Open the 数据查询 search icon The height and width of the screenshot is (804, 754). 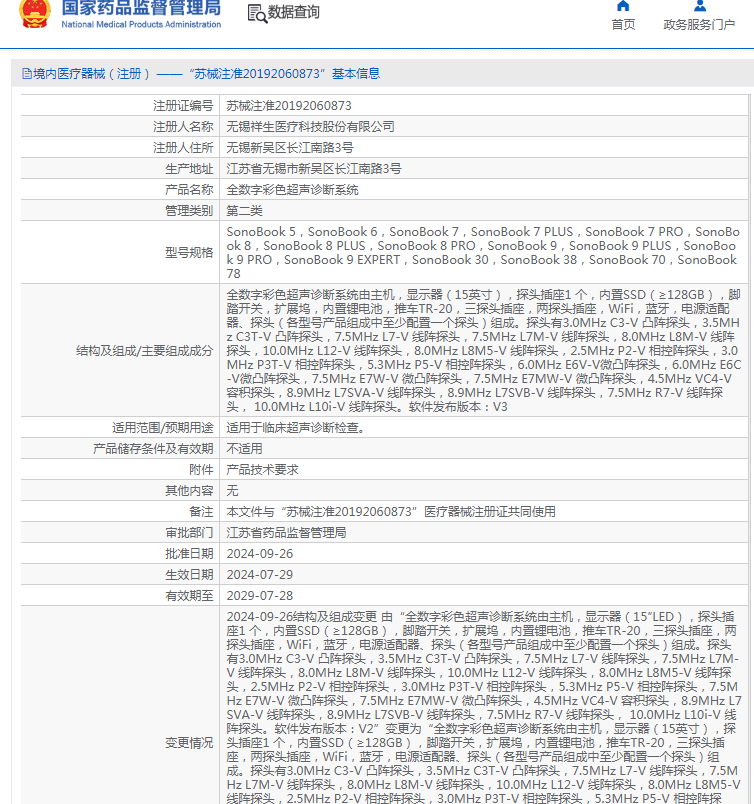(x=257, y=14)
